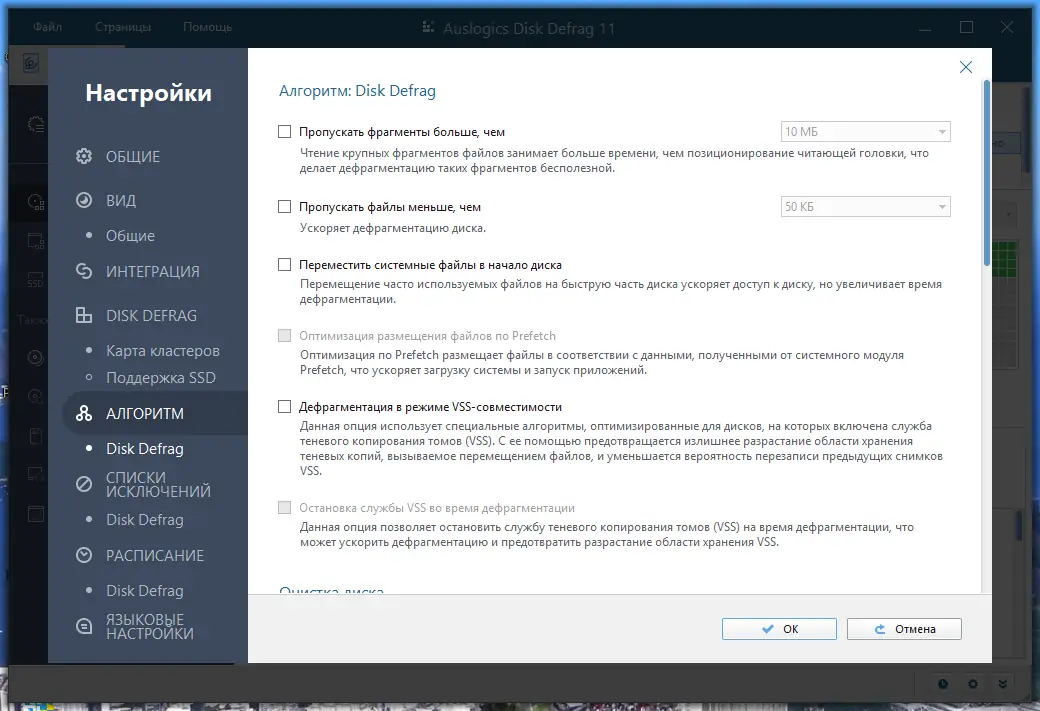Image resolution: width=1040 pixels, height=711 pixels.
Task: Open РАСПИСАНИЕ clock icon
Action: (x=84, y=555)
